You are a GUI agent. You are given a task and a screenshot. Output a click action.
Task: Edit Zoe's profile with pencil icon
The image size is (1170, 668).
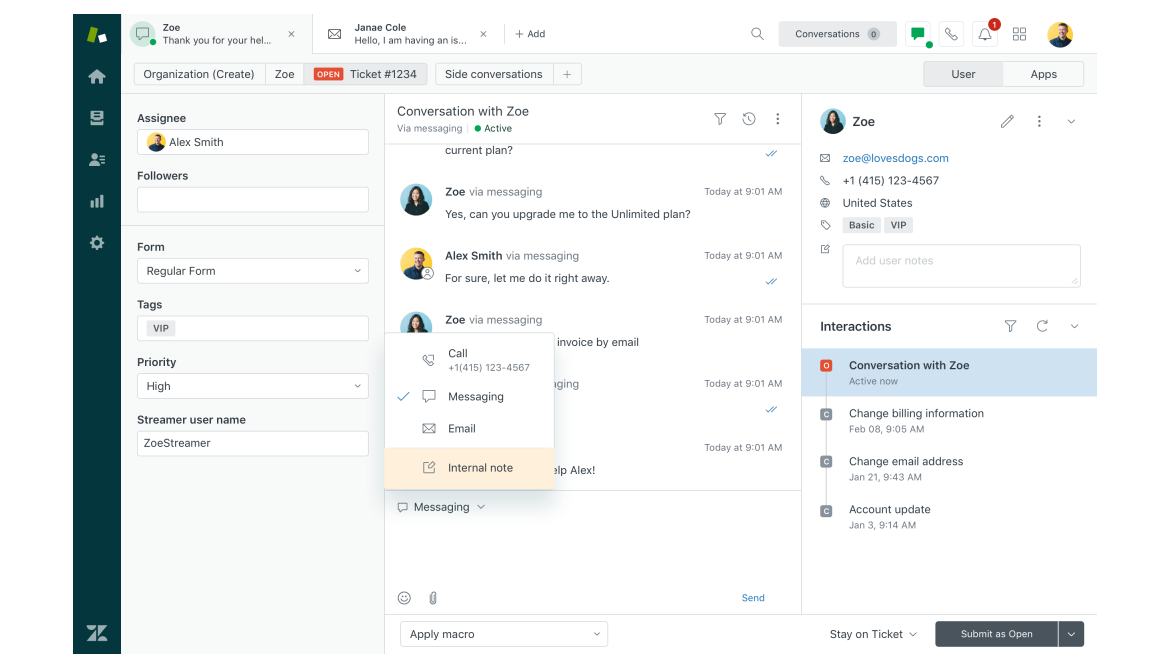1007,122
